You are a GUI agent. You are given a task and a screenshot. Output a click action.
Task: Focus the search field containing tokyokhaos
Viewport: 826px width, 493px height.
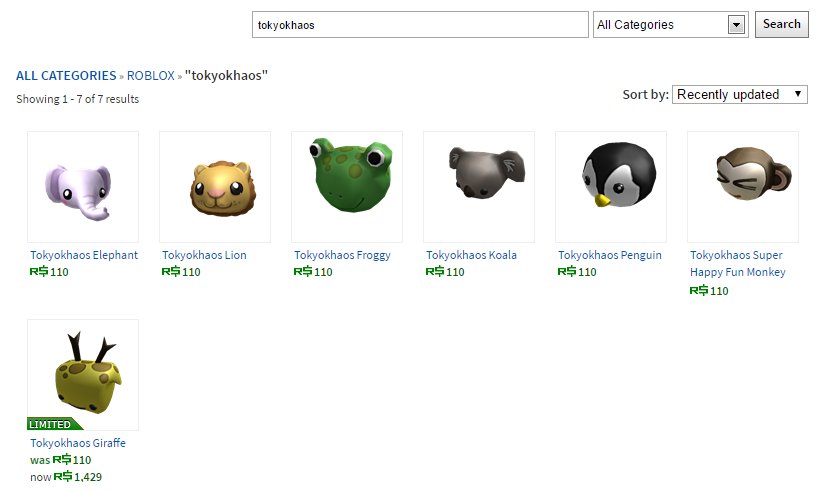420,25
